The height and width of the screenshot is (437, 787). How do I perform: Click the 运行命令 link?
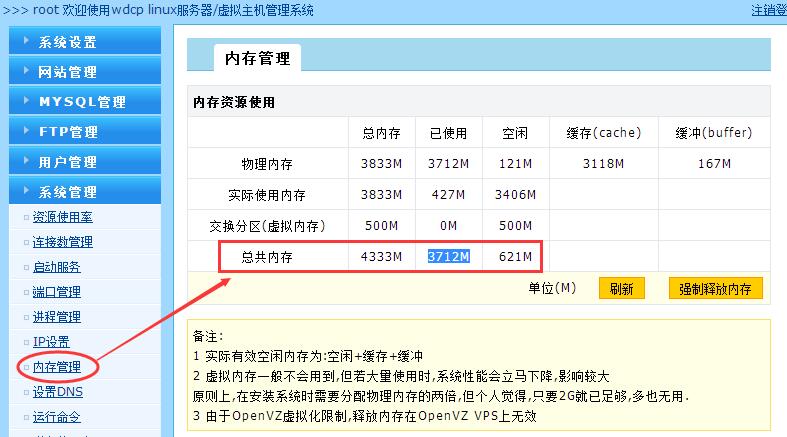pos(56,417)
